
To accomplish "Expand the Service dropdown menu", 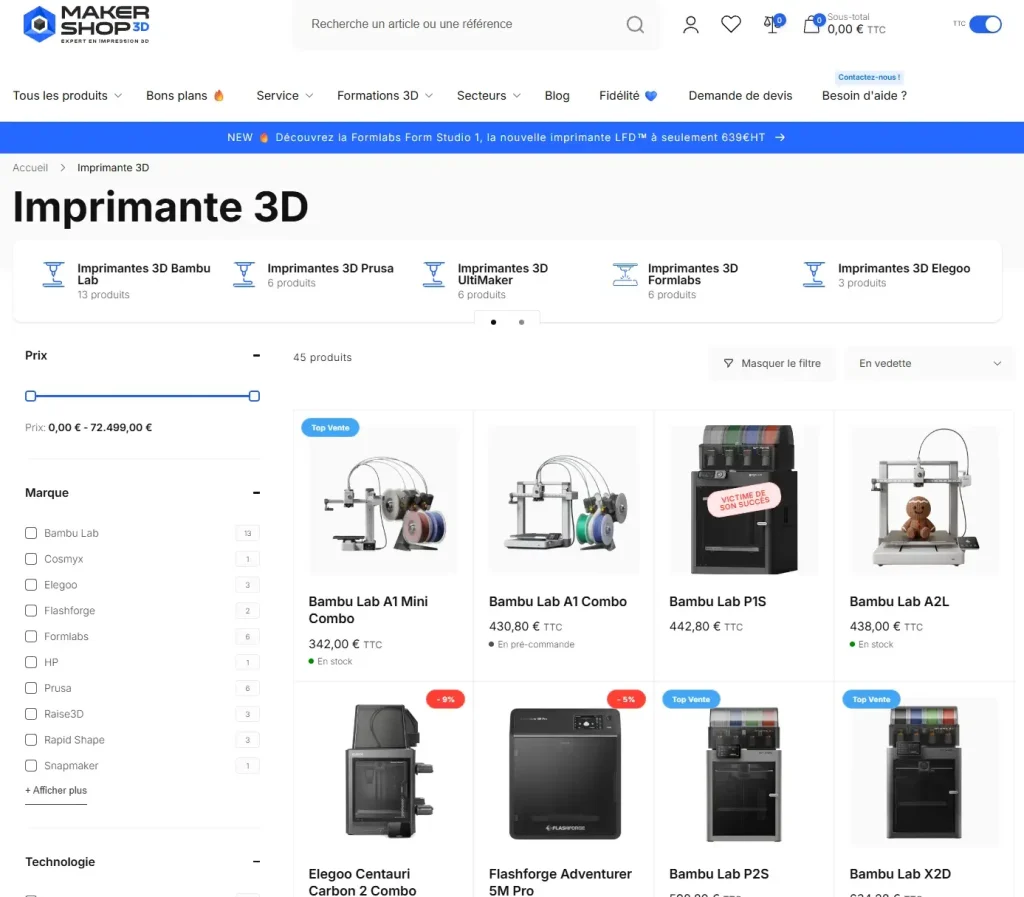I will (285, 95).
